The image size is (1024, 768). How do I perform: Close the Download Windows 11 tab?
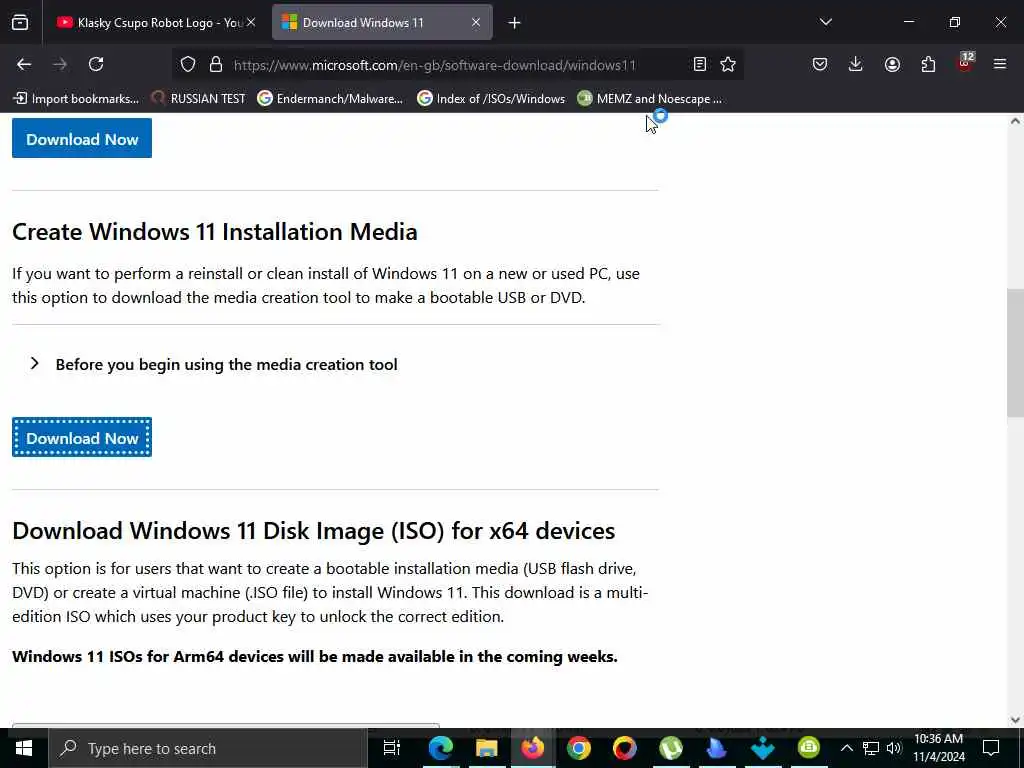tap(476, 23)
